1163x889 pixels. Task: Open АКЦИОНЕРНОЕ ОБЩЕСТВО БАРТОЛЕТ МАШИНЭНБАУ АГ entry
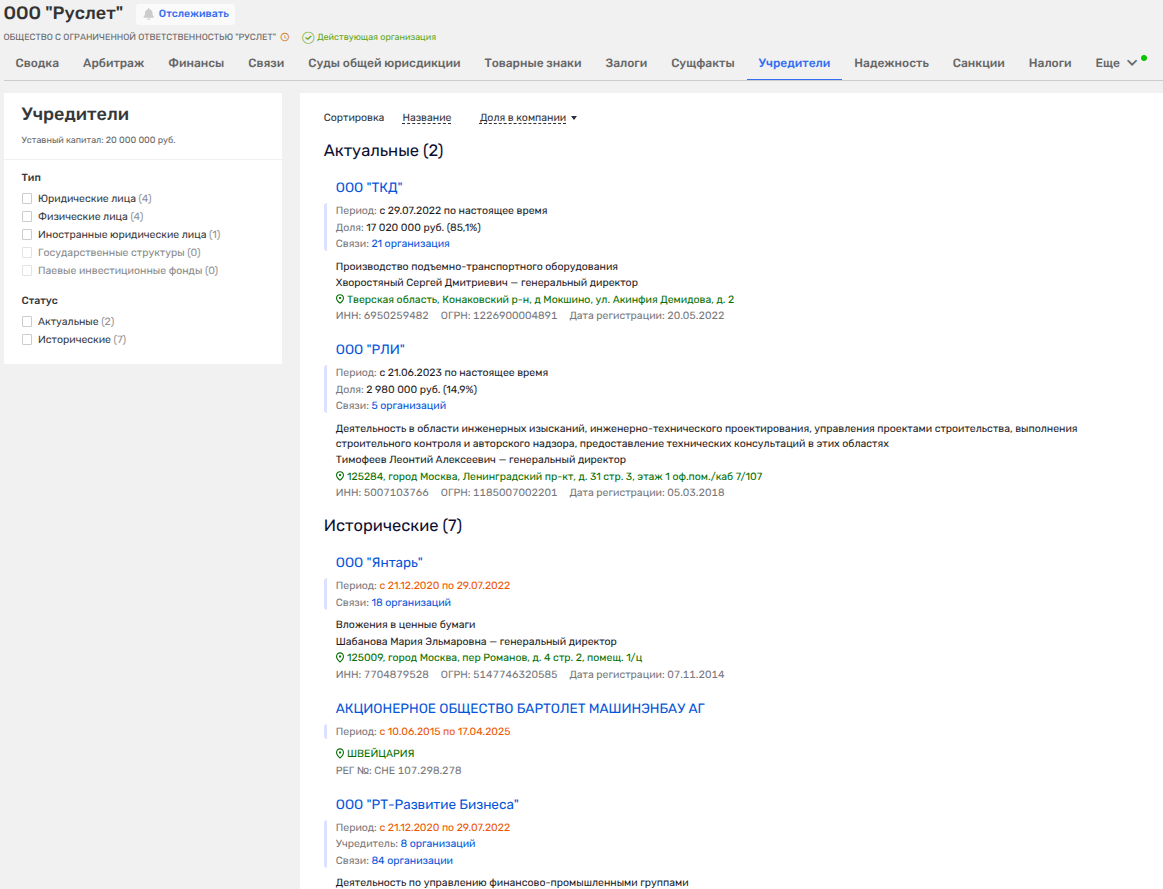tap(520, 708)
